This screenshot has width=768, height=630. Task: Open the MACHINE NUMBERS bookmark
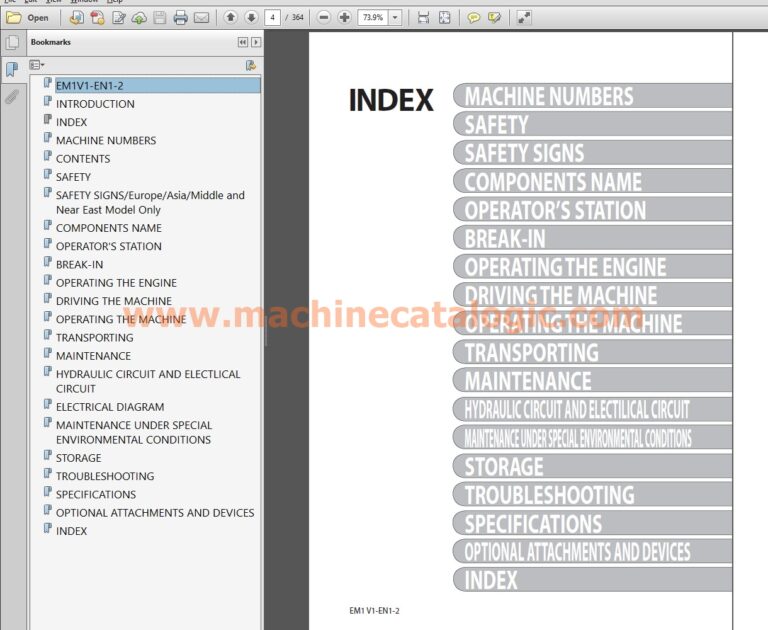click(x=106, y=141)
